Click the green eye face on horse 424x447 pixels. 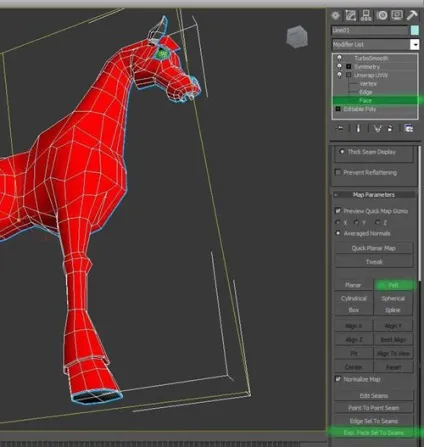point(163,53)
